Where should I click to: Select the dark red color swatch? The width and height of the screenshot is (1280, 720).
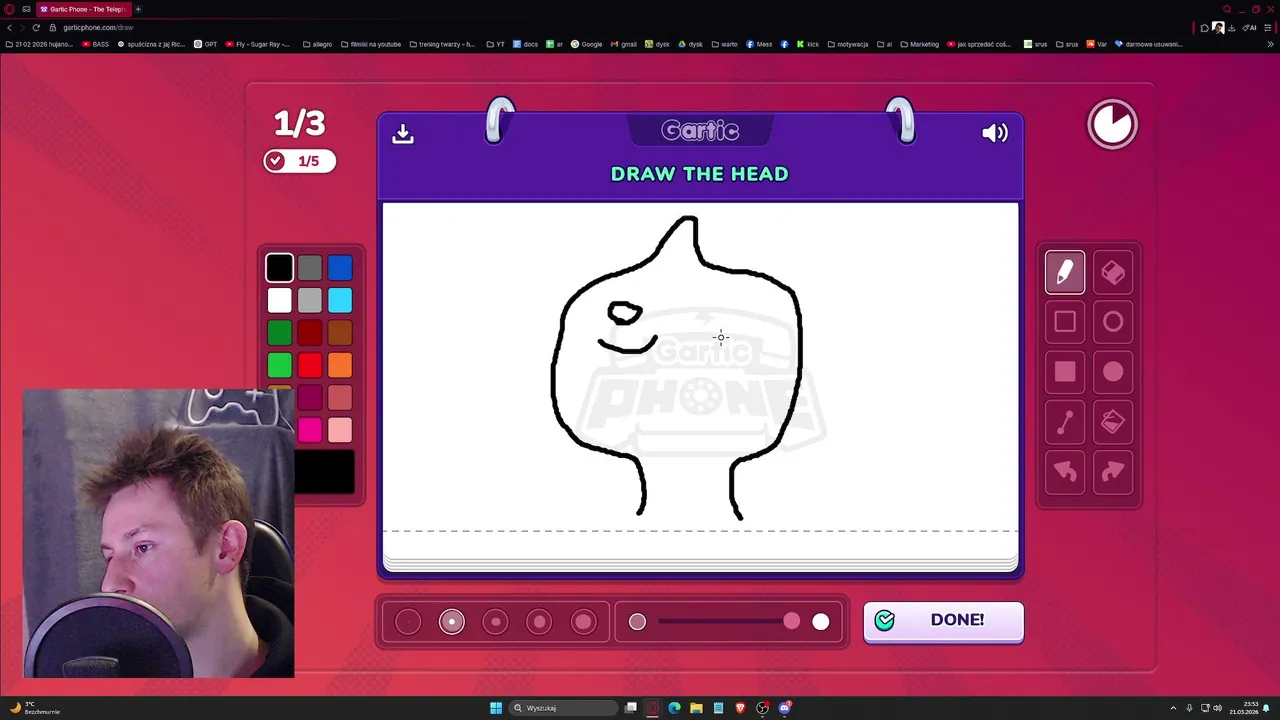coord(310,333)
